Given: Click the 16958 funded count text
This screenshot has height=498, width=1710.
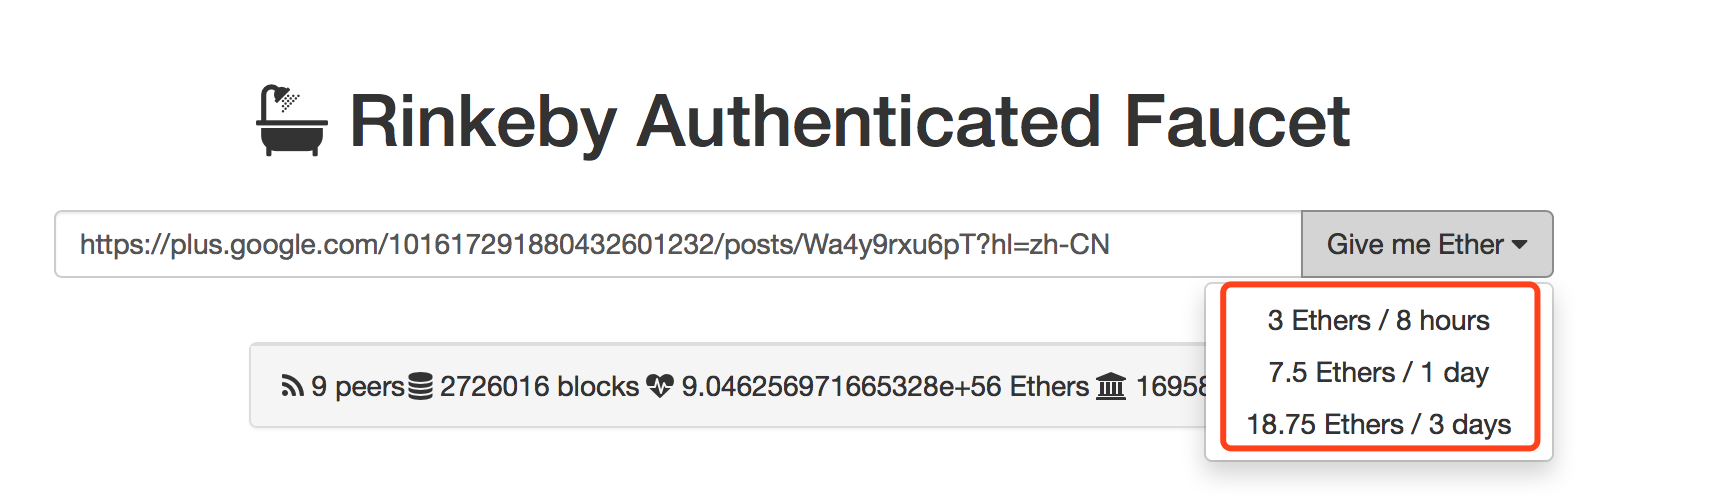Looking at the screenshot, I should pos(1171,386).
